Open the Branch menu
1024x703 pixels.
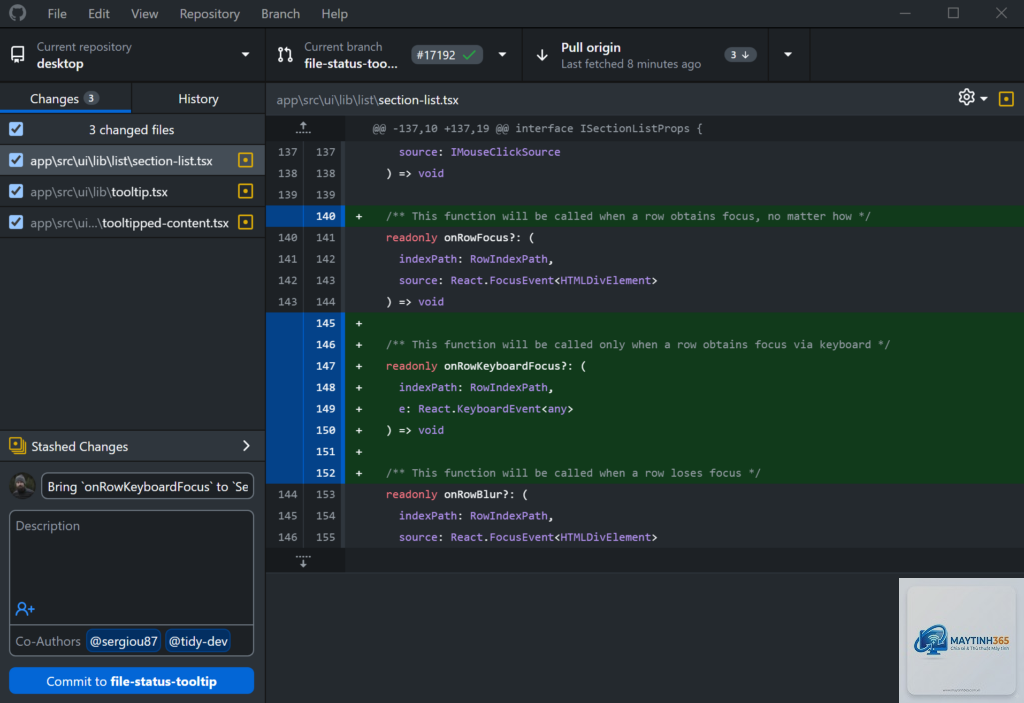280,14
